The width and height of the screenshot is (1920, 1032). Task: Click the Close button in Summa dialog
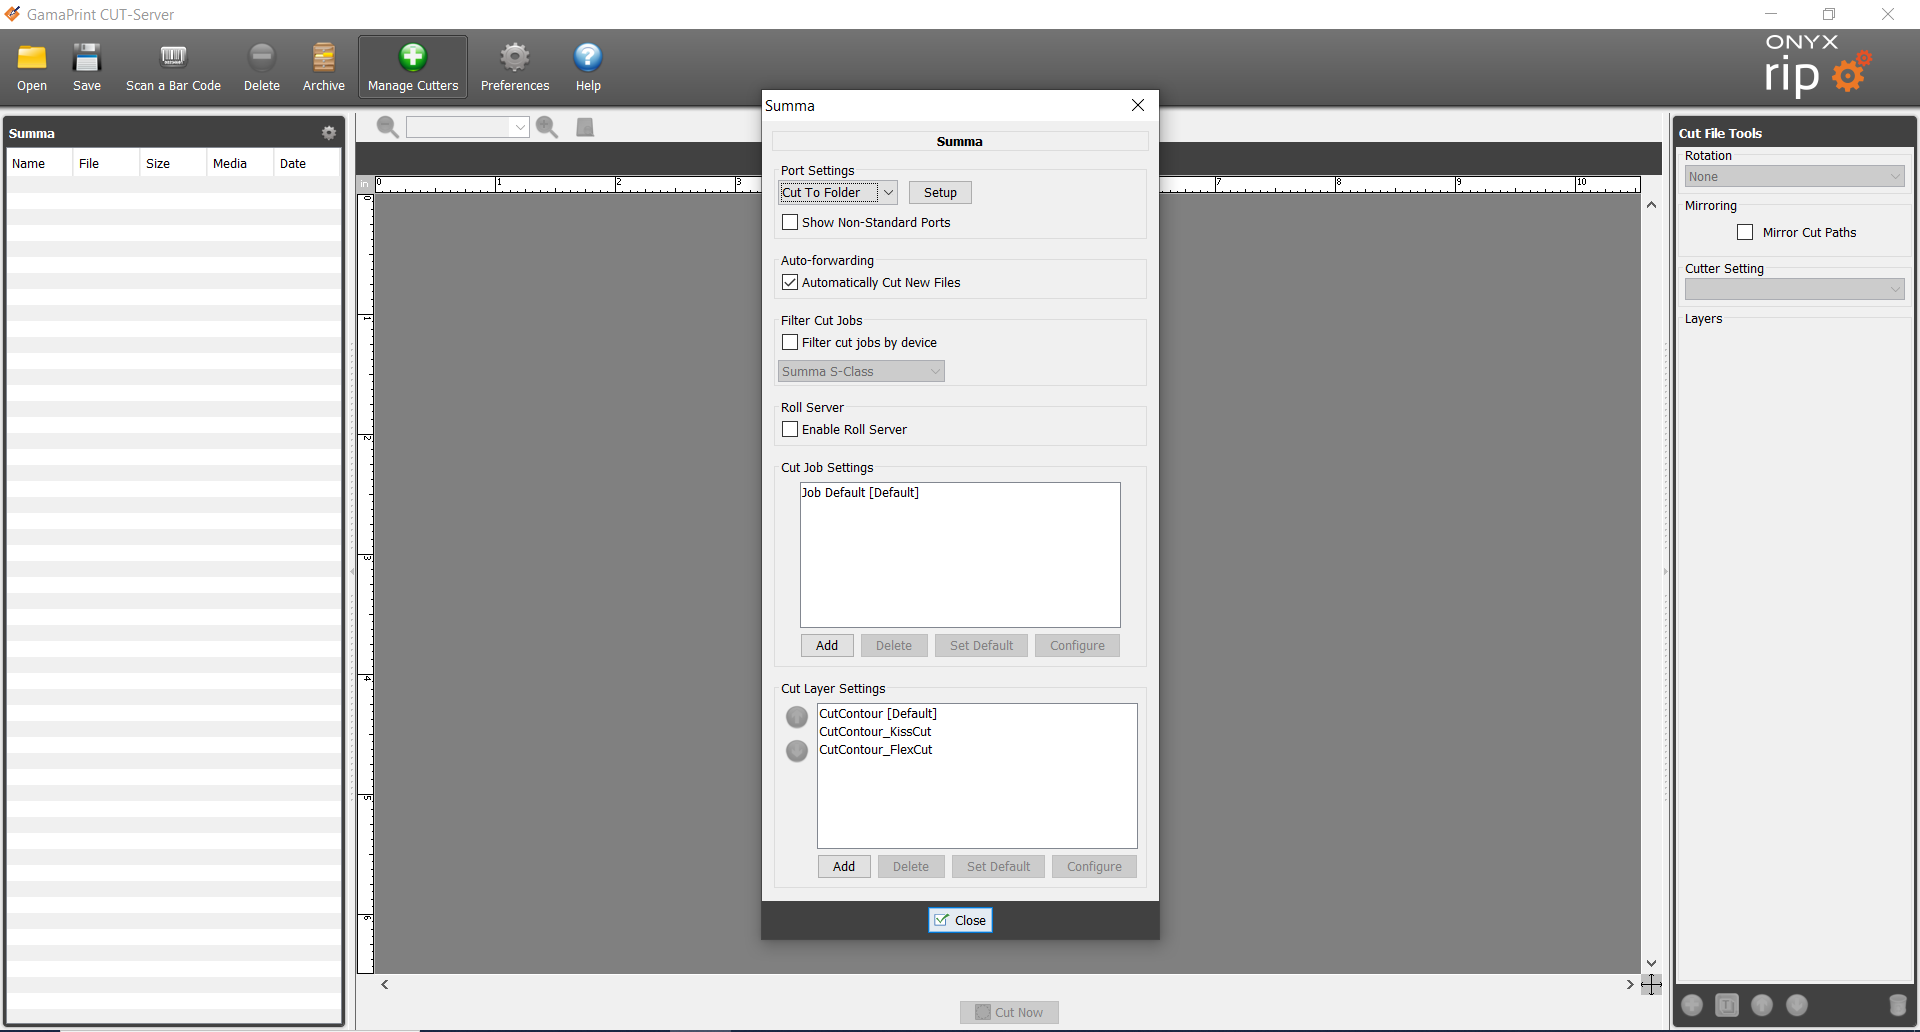pos(960,920)
